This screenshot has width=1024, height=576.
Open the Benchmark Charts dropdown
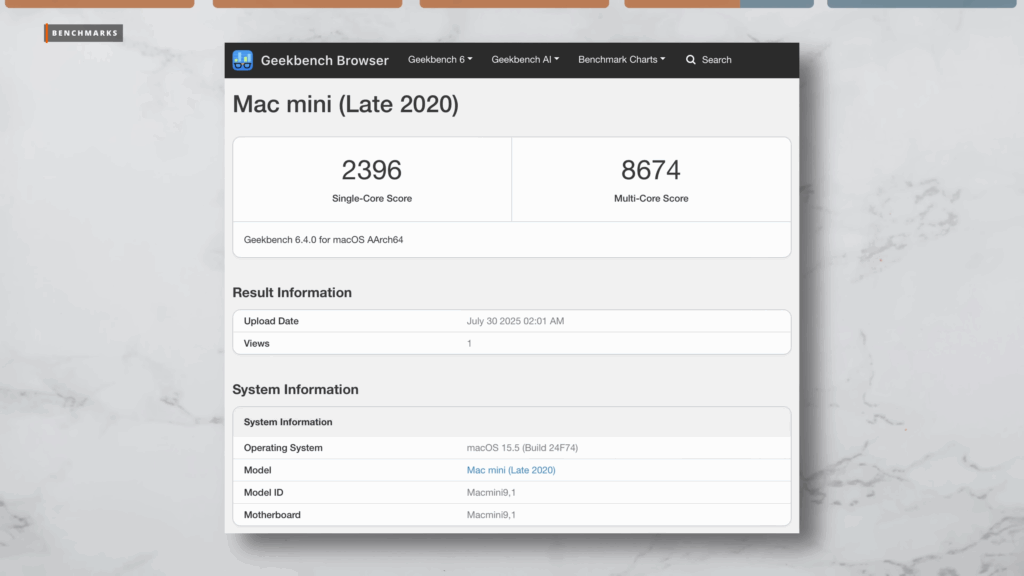621,60
